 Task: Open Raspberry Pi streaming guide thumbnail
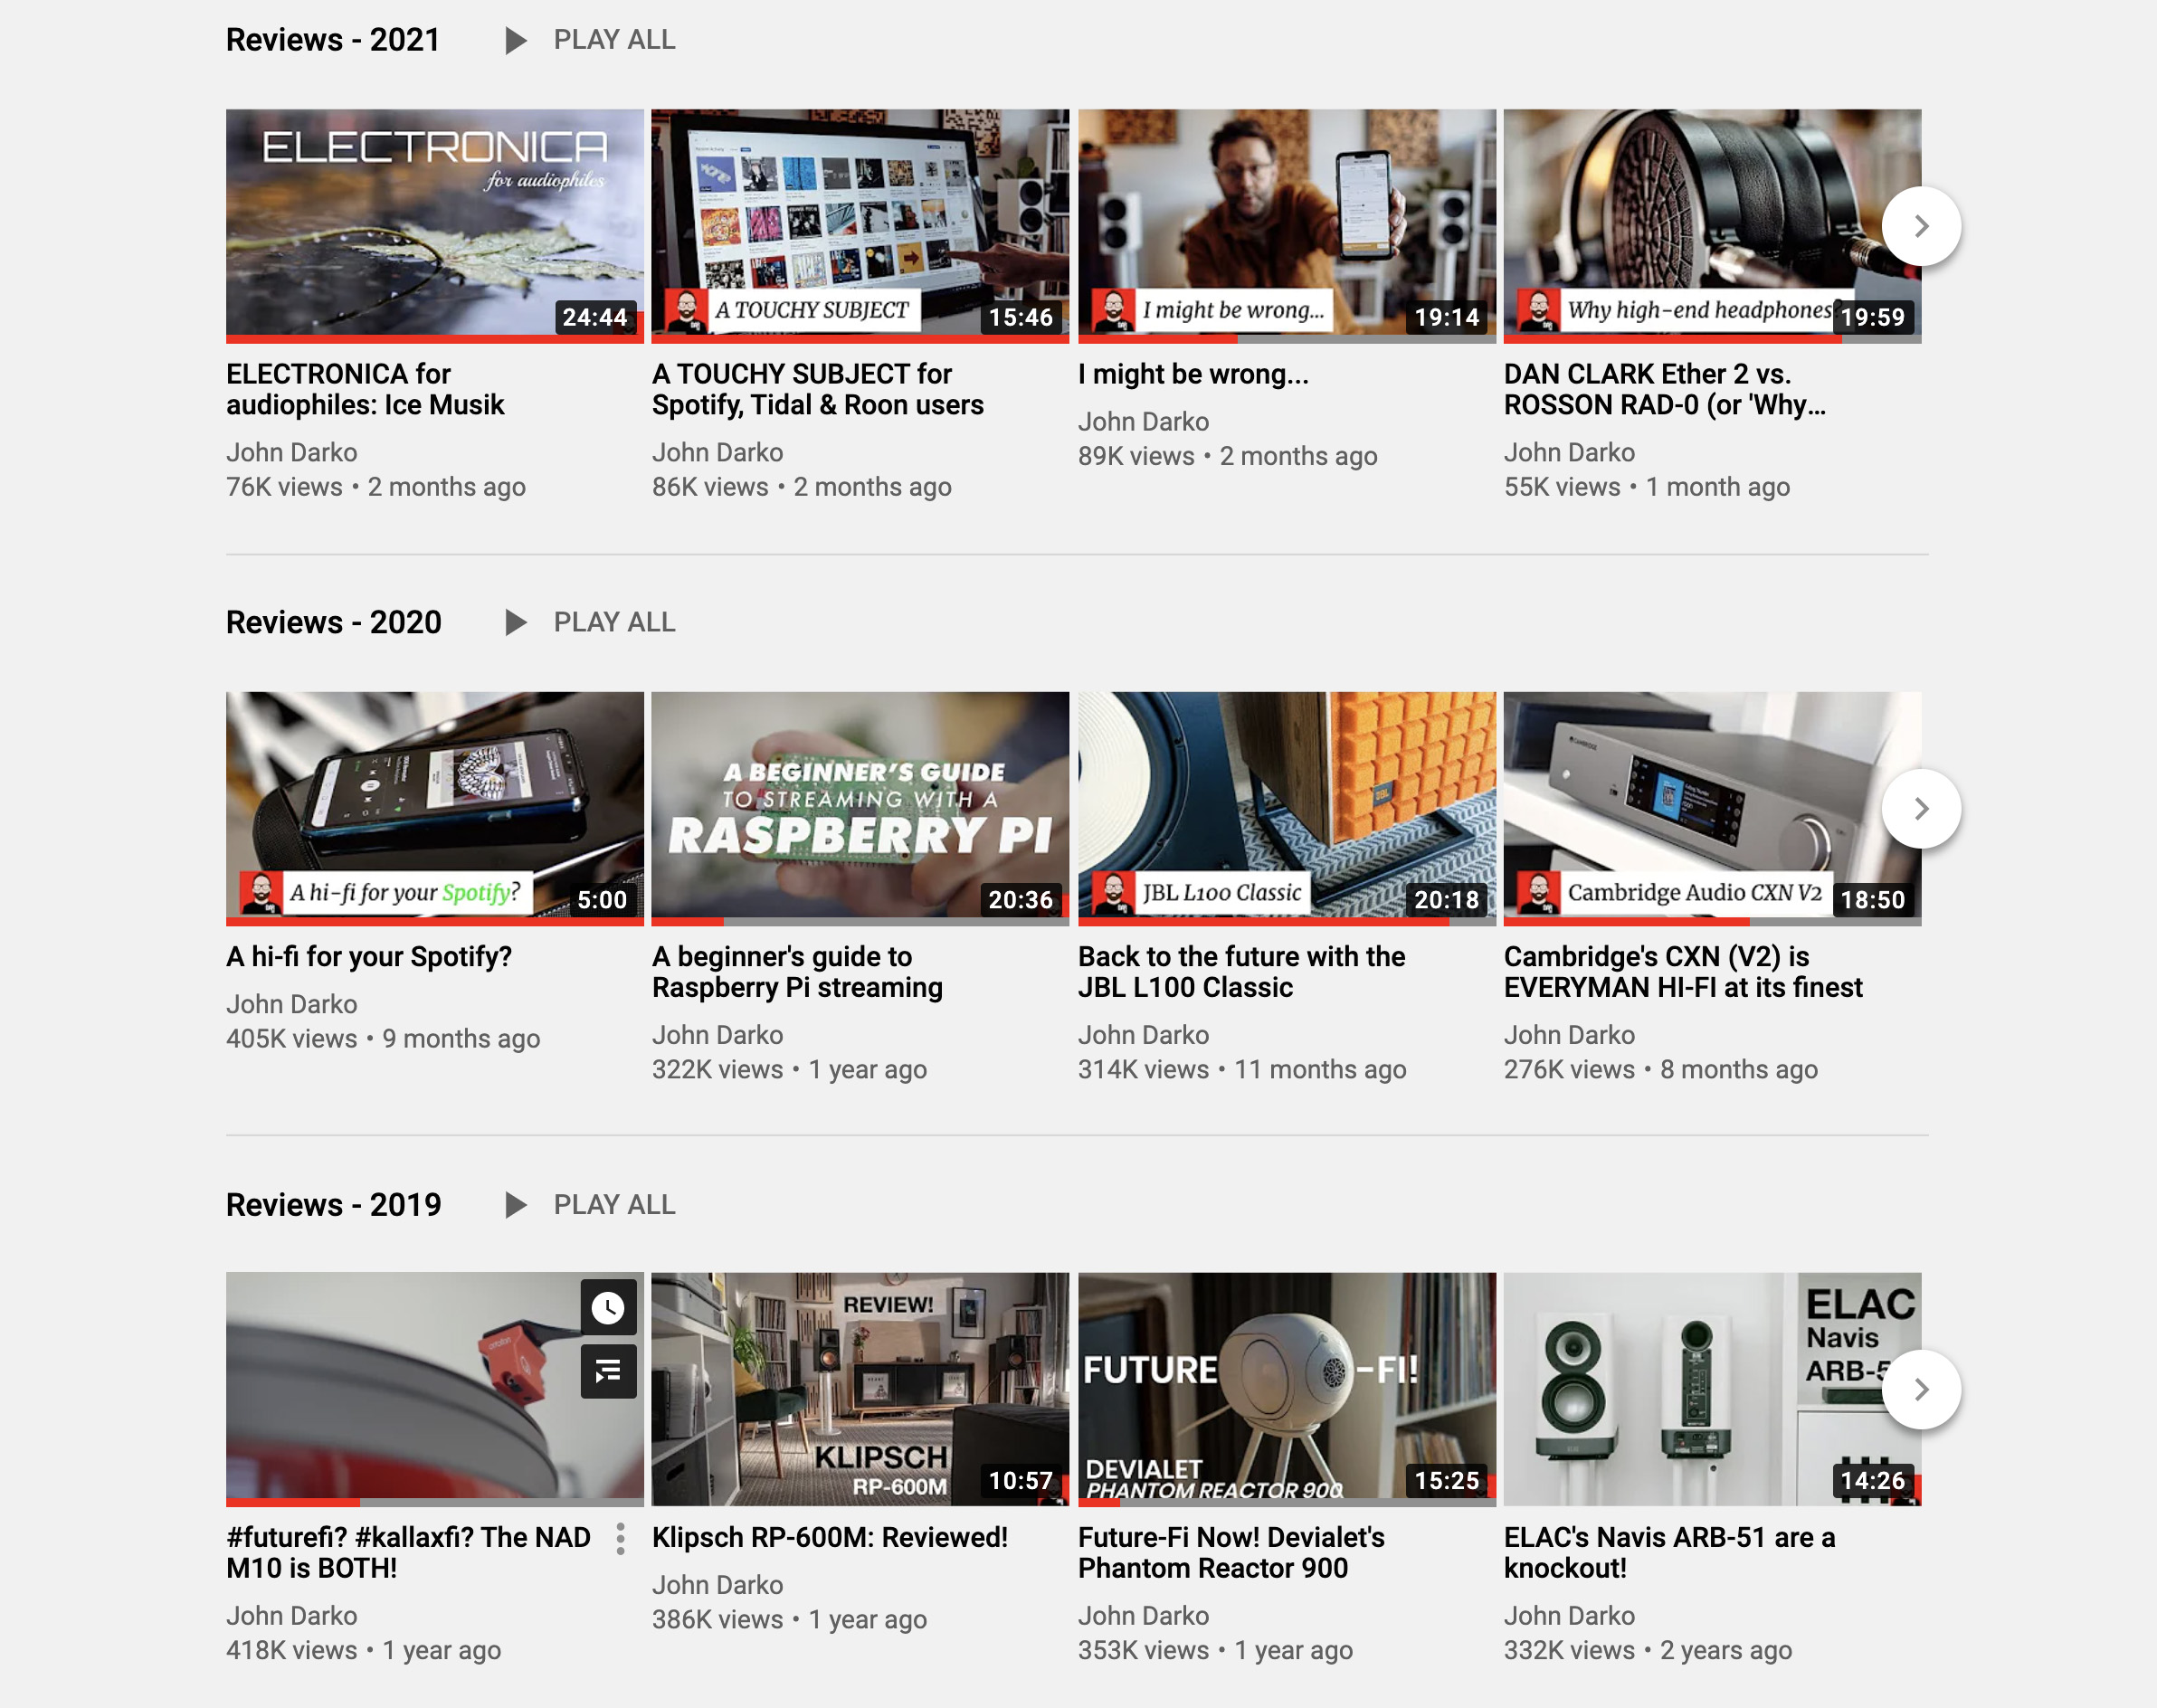[x=860, y=807]
